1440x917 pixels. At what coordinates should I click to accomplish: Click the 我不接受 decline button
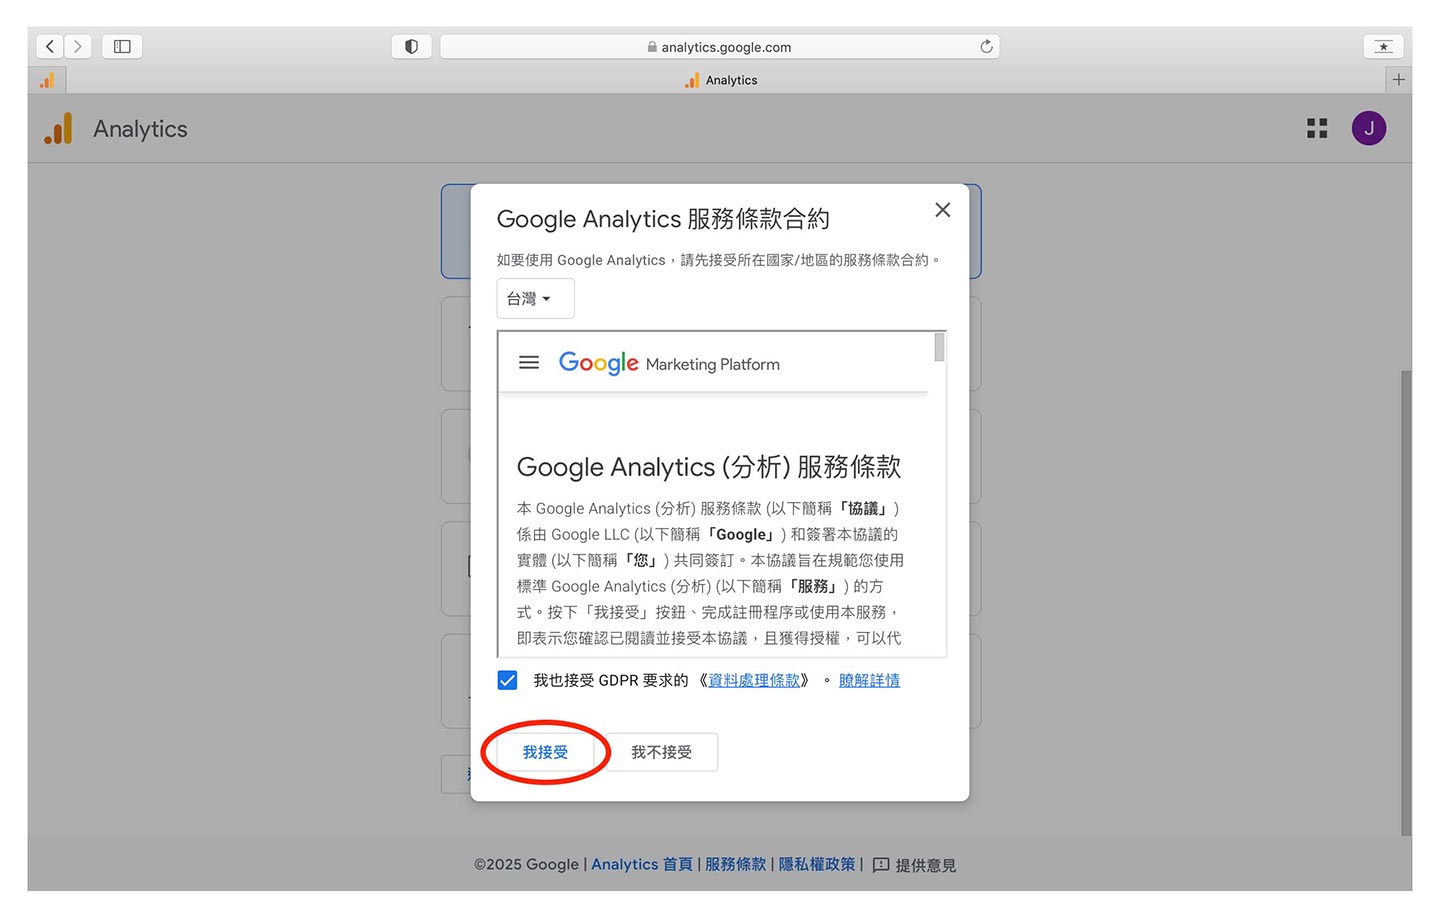pos(661,752)
